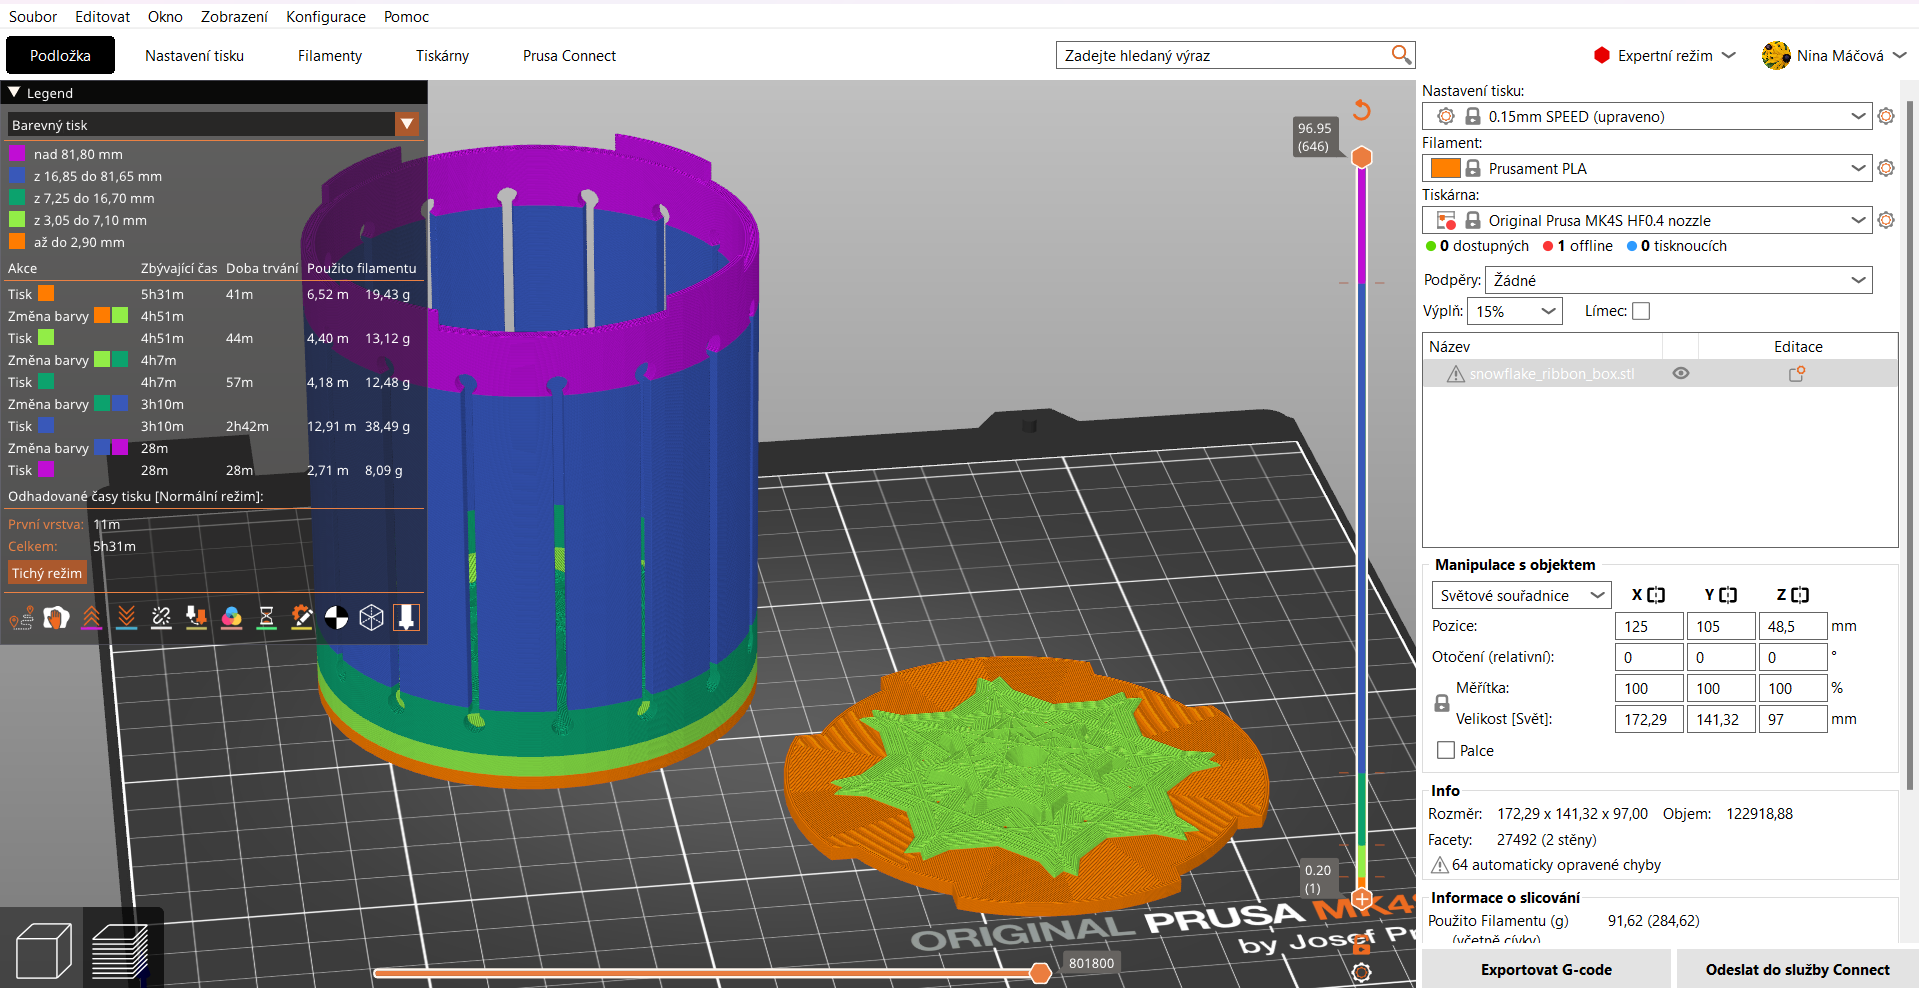Image resolution: width=1919 pixels, height=988 pixels.
Task: Toggle scale ratio lock at Měřítka
Action: [1442, 703]
